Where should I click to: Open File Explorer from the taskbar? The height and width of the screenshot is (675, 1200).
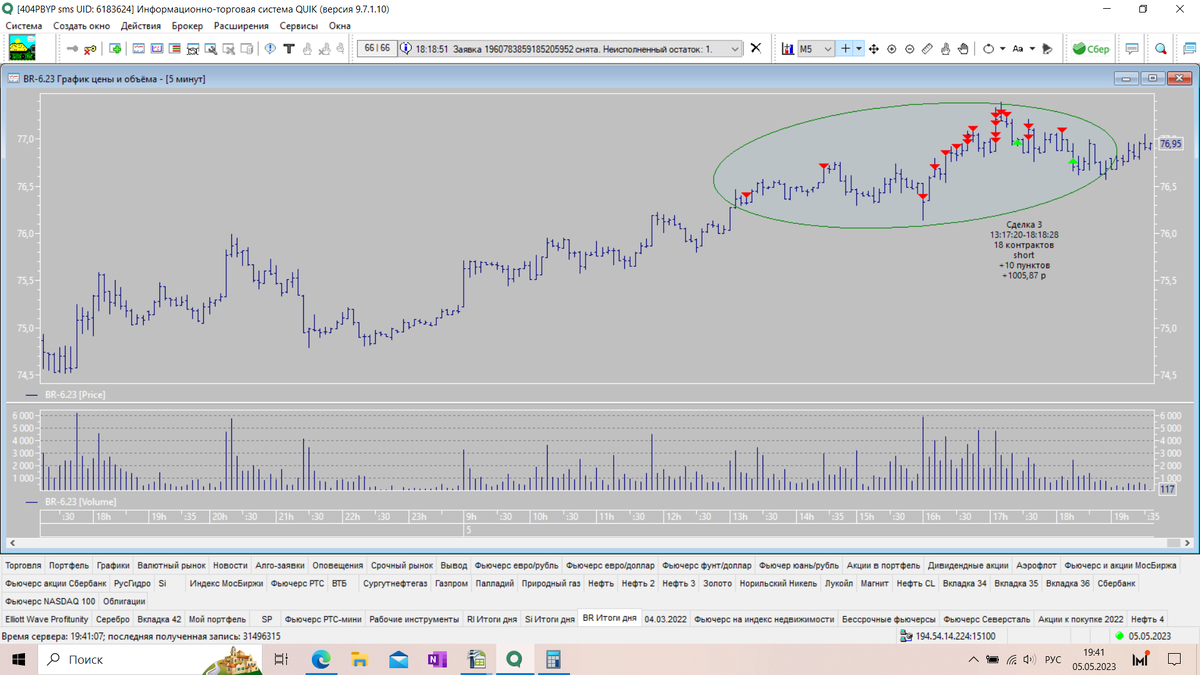360,659
